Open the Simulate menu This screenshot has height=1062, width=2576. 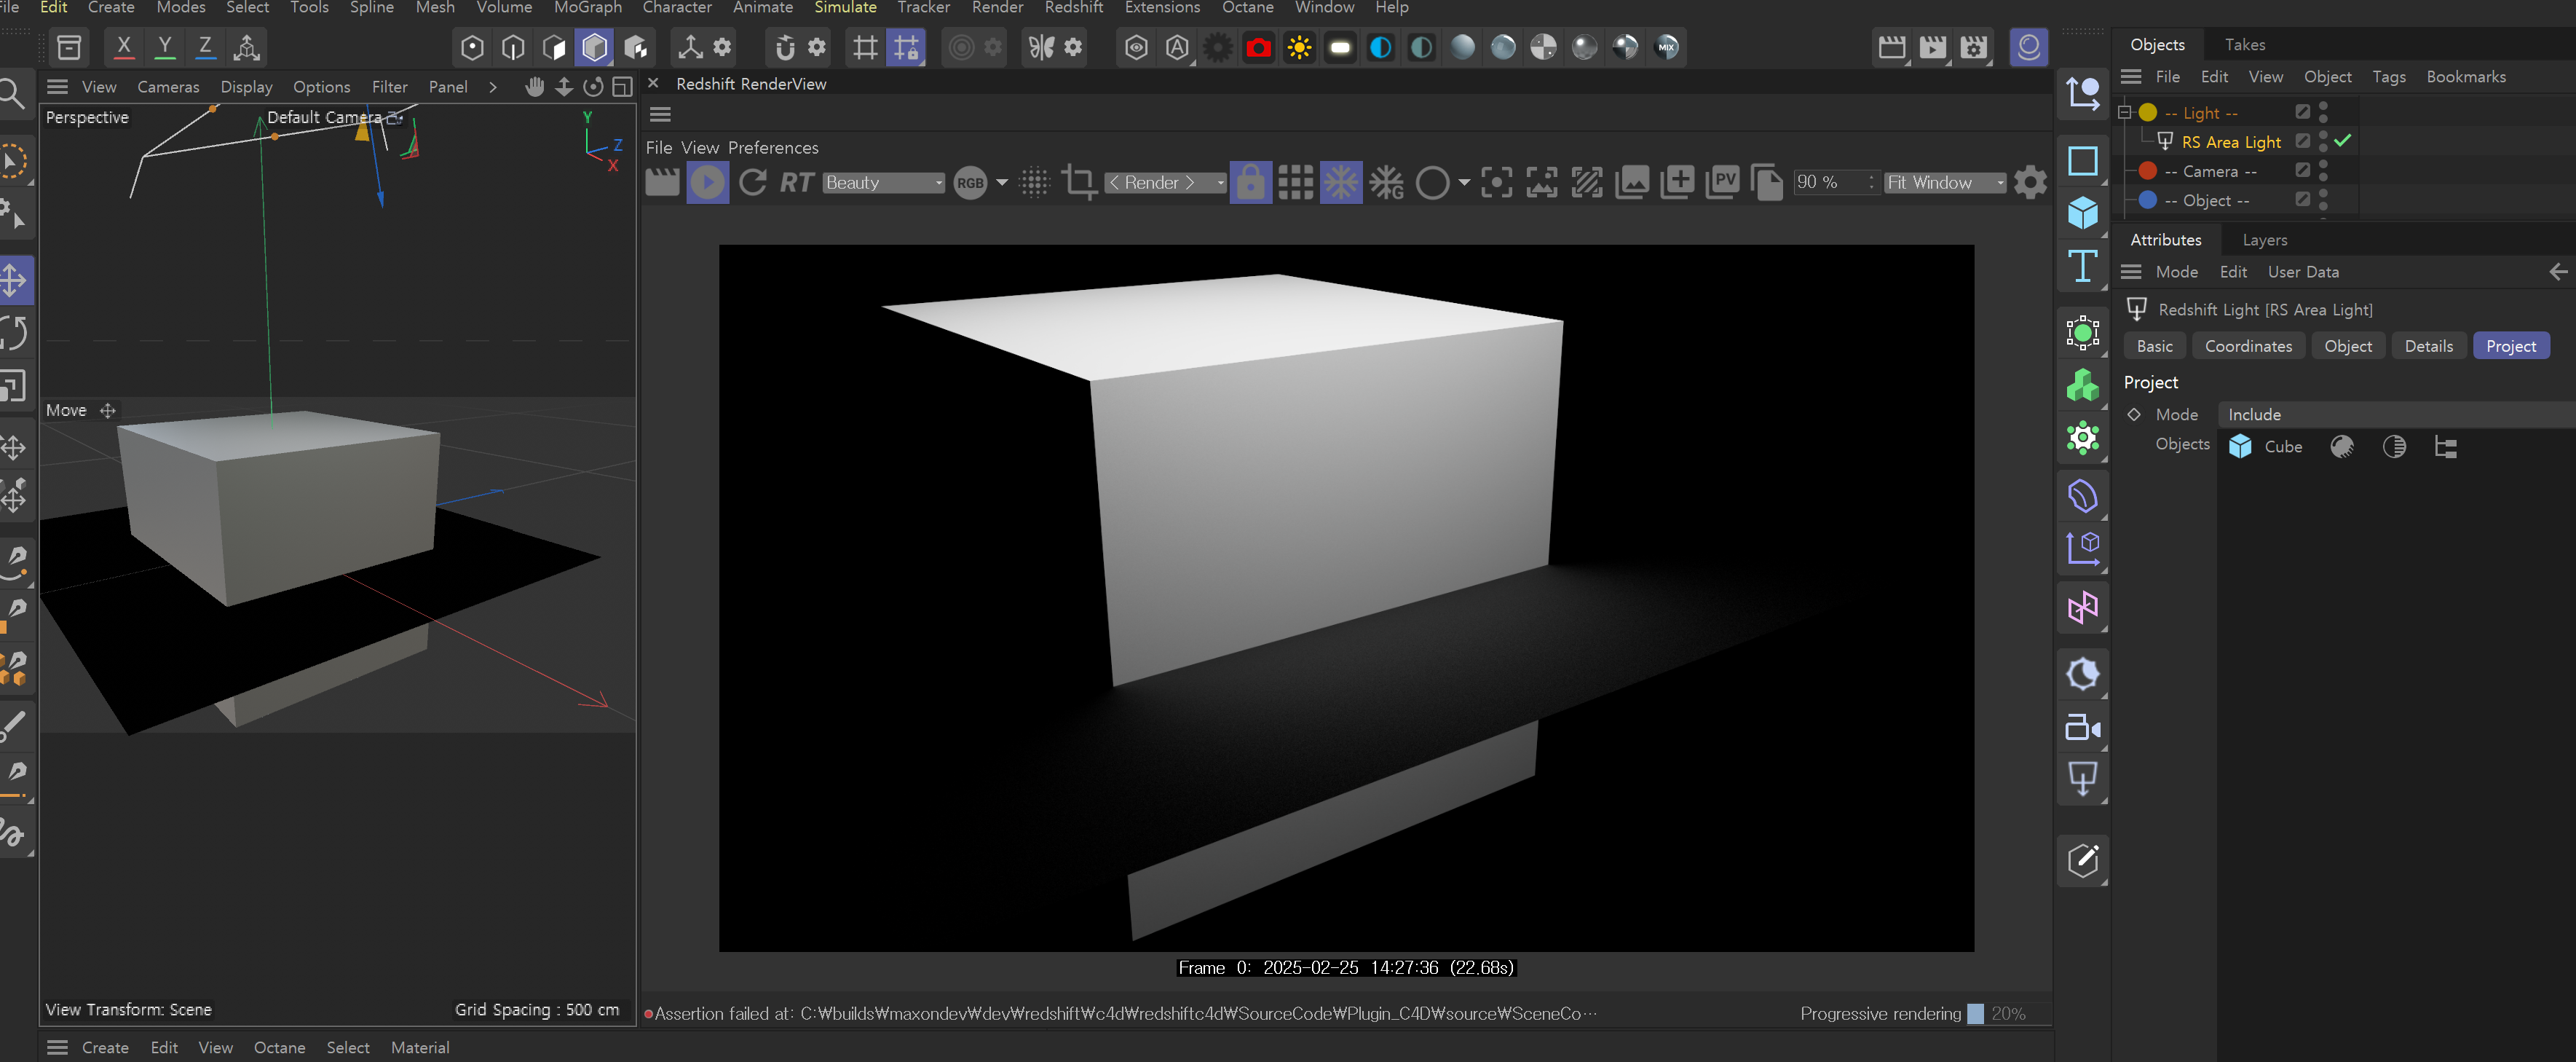click(845, 8)
